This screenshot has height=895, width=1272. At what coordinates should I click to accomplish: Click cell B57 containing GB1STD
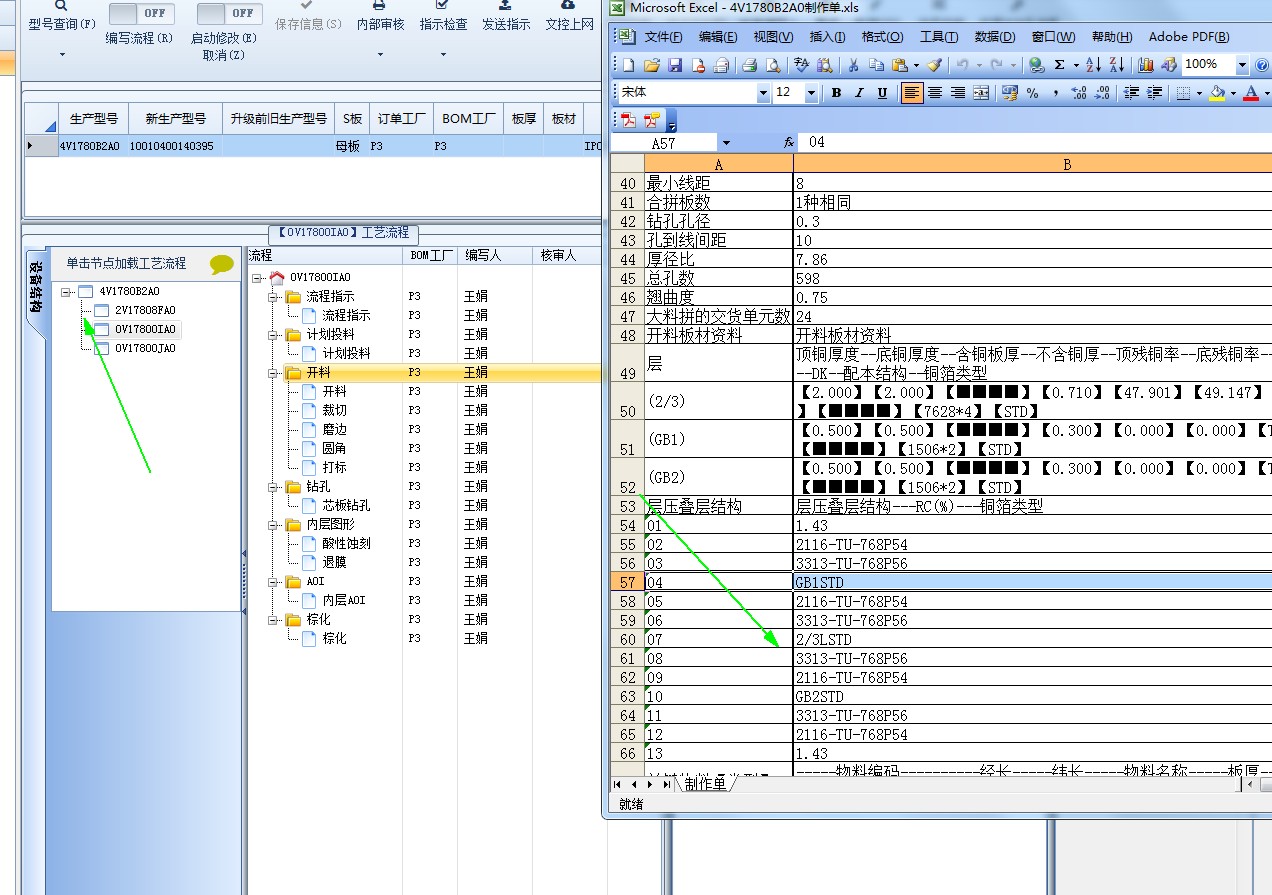tap(1032, 582)
